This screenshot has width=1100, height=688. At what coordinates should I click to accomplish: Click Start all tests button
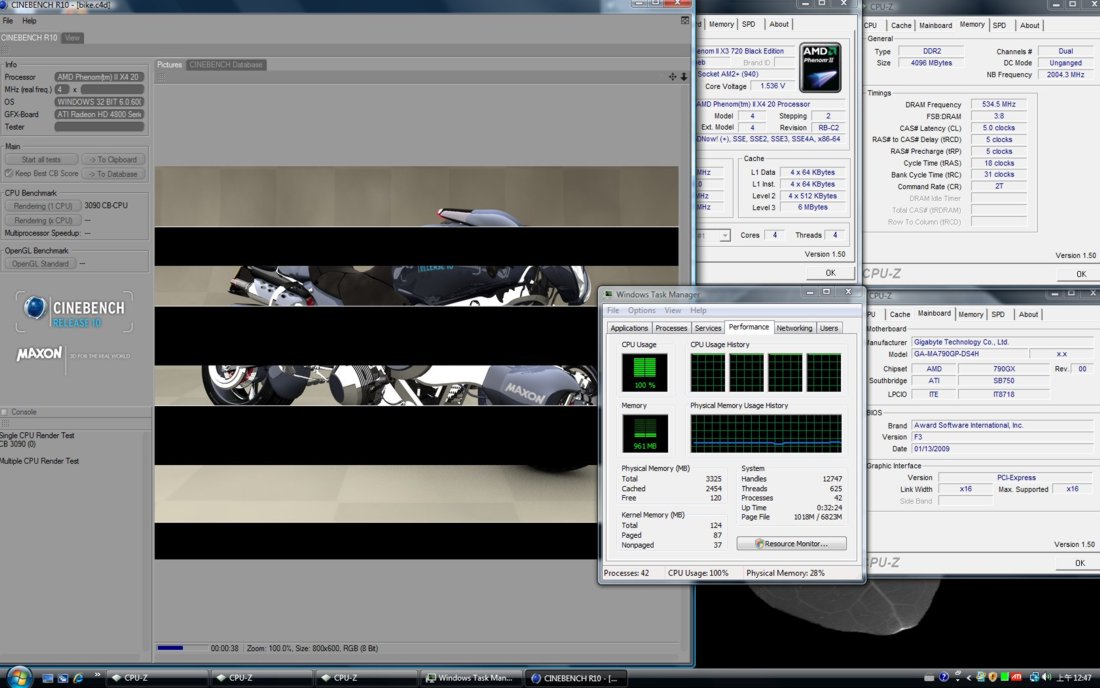(41, 160)
